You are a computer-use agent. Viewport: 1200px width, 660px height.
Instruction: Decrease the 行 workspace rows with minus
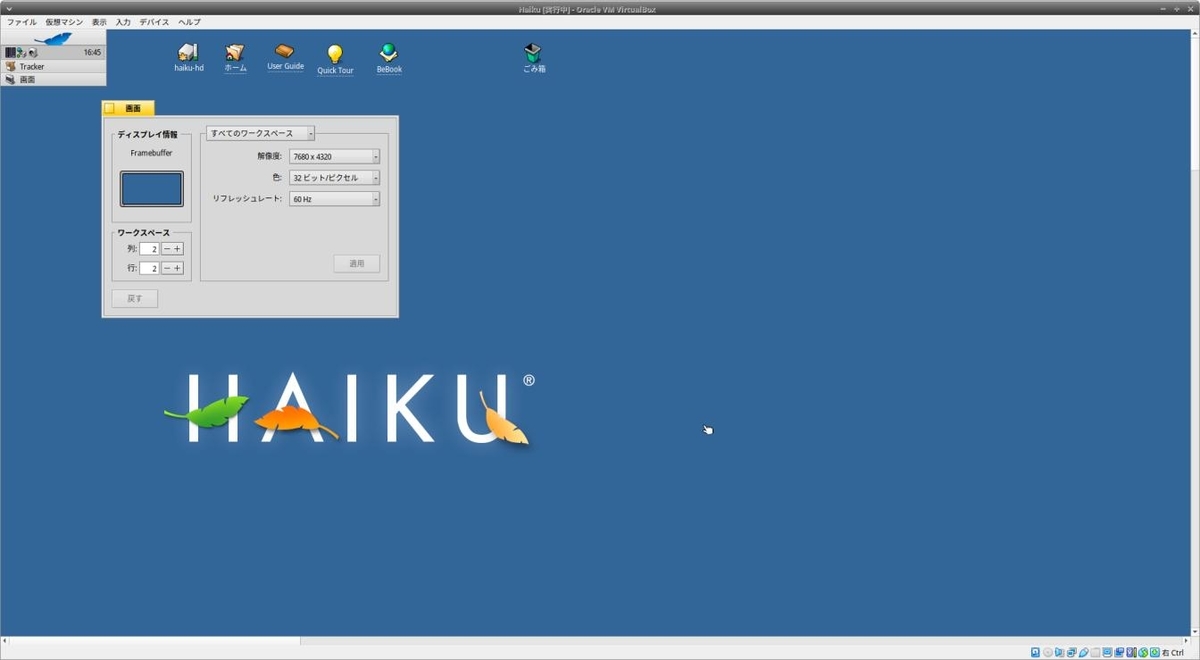(x=166, y=268)
